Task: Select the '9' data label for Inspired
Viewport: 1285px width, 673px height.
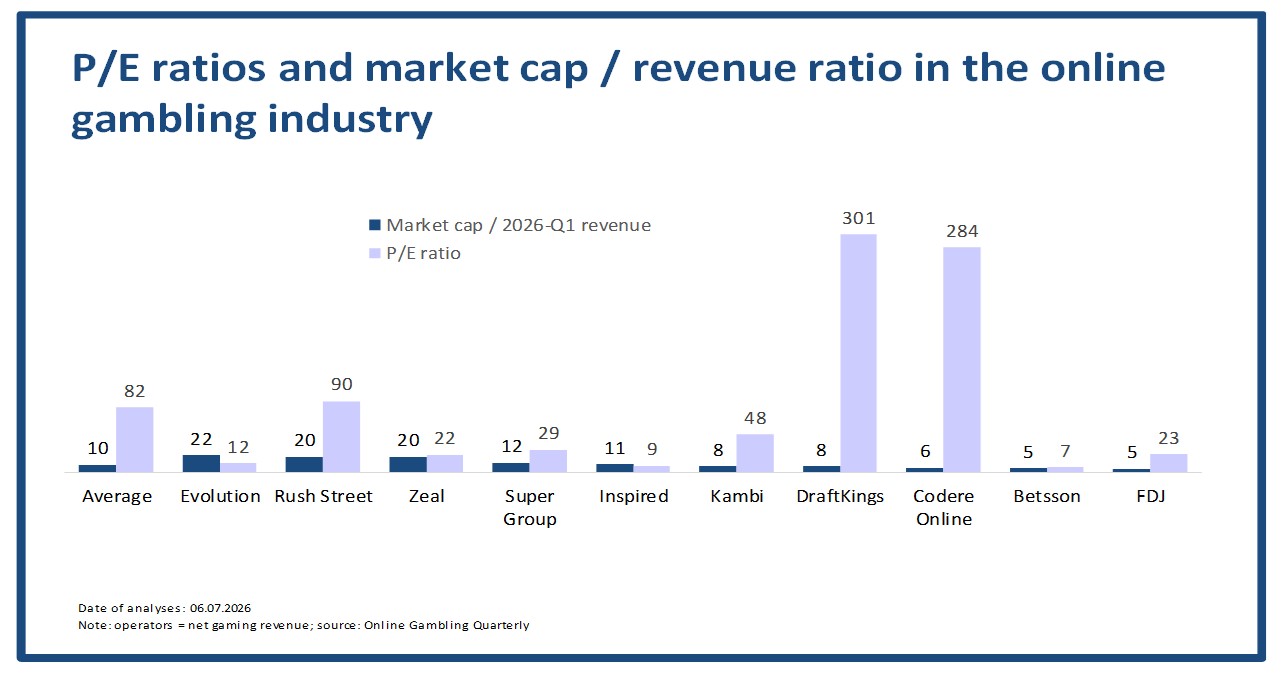Action: click(652, 450)
